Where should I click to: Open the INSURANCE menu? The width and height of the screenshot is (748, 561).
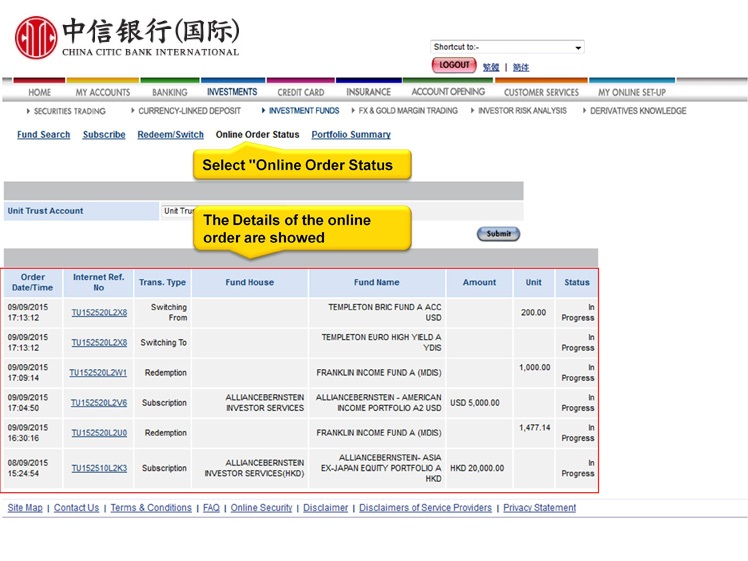pyautogui.click(x=368, y=92)
